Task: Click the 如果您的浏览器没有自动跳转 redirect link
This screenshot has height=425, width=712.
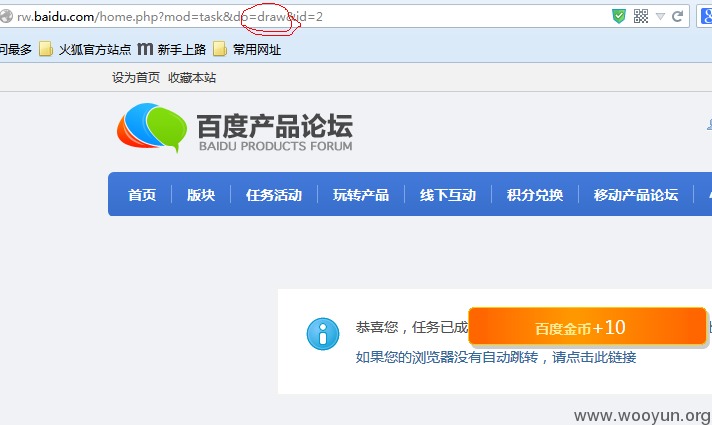Action: pos(496,357)
